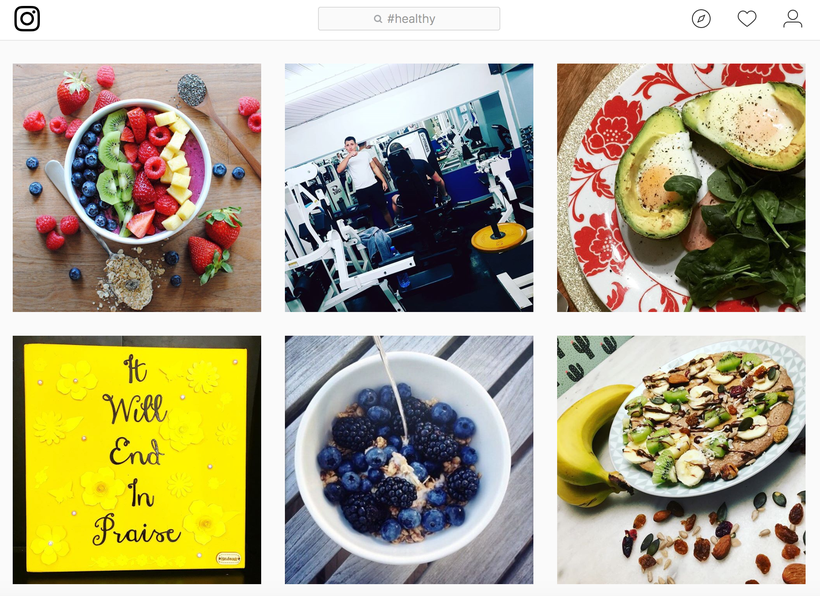Open the banana kiwi pancake photo
820x596 pixels.
(x=681, y=460)
